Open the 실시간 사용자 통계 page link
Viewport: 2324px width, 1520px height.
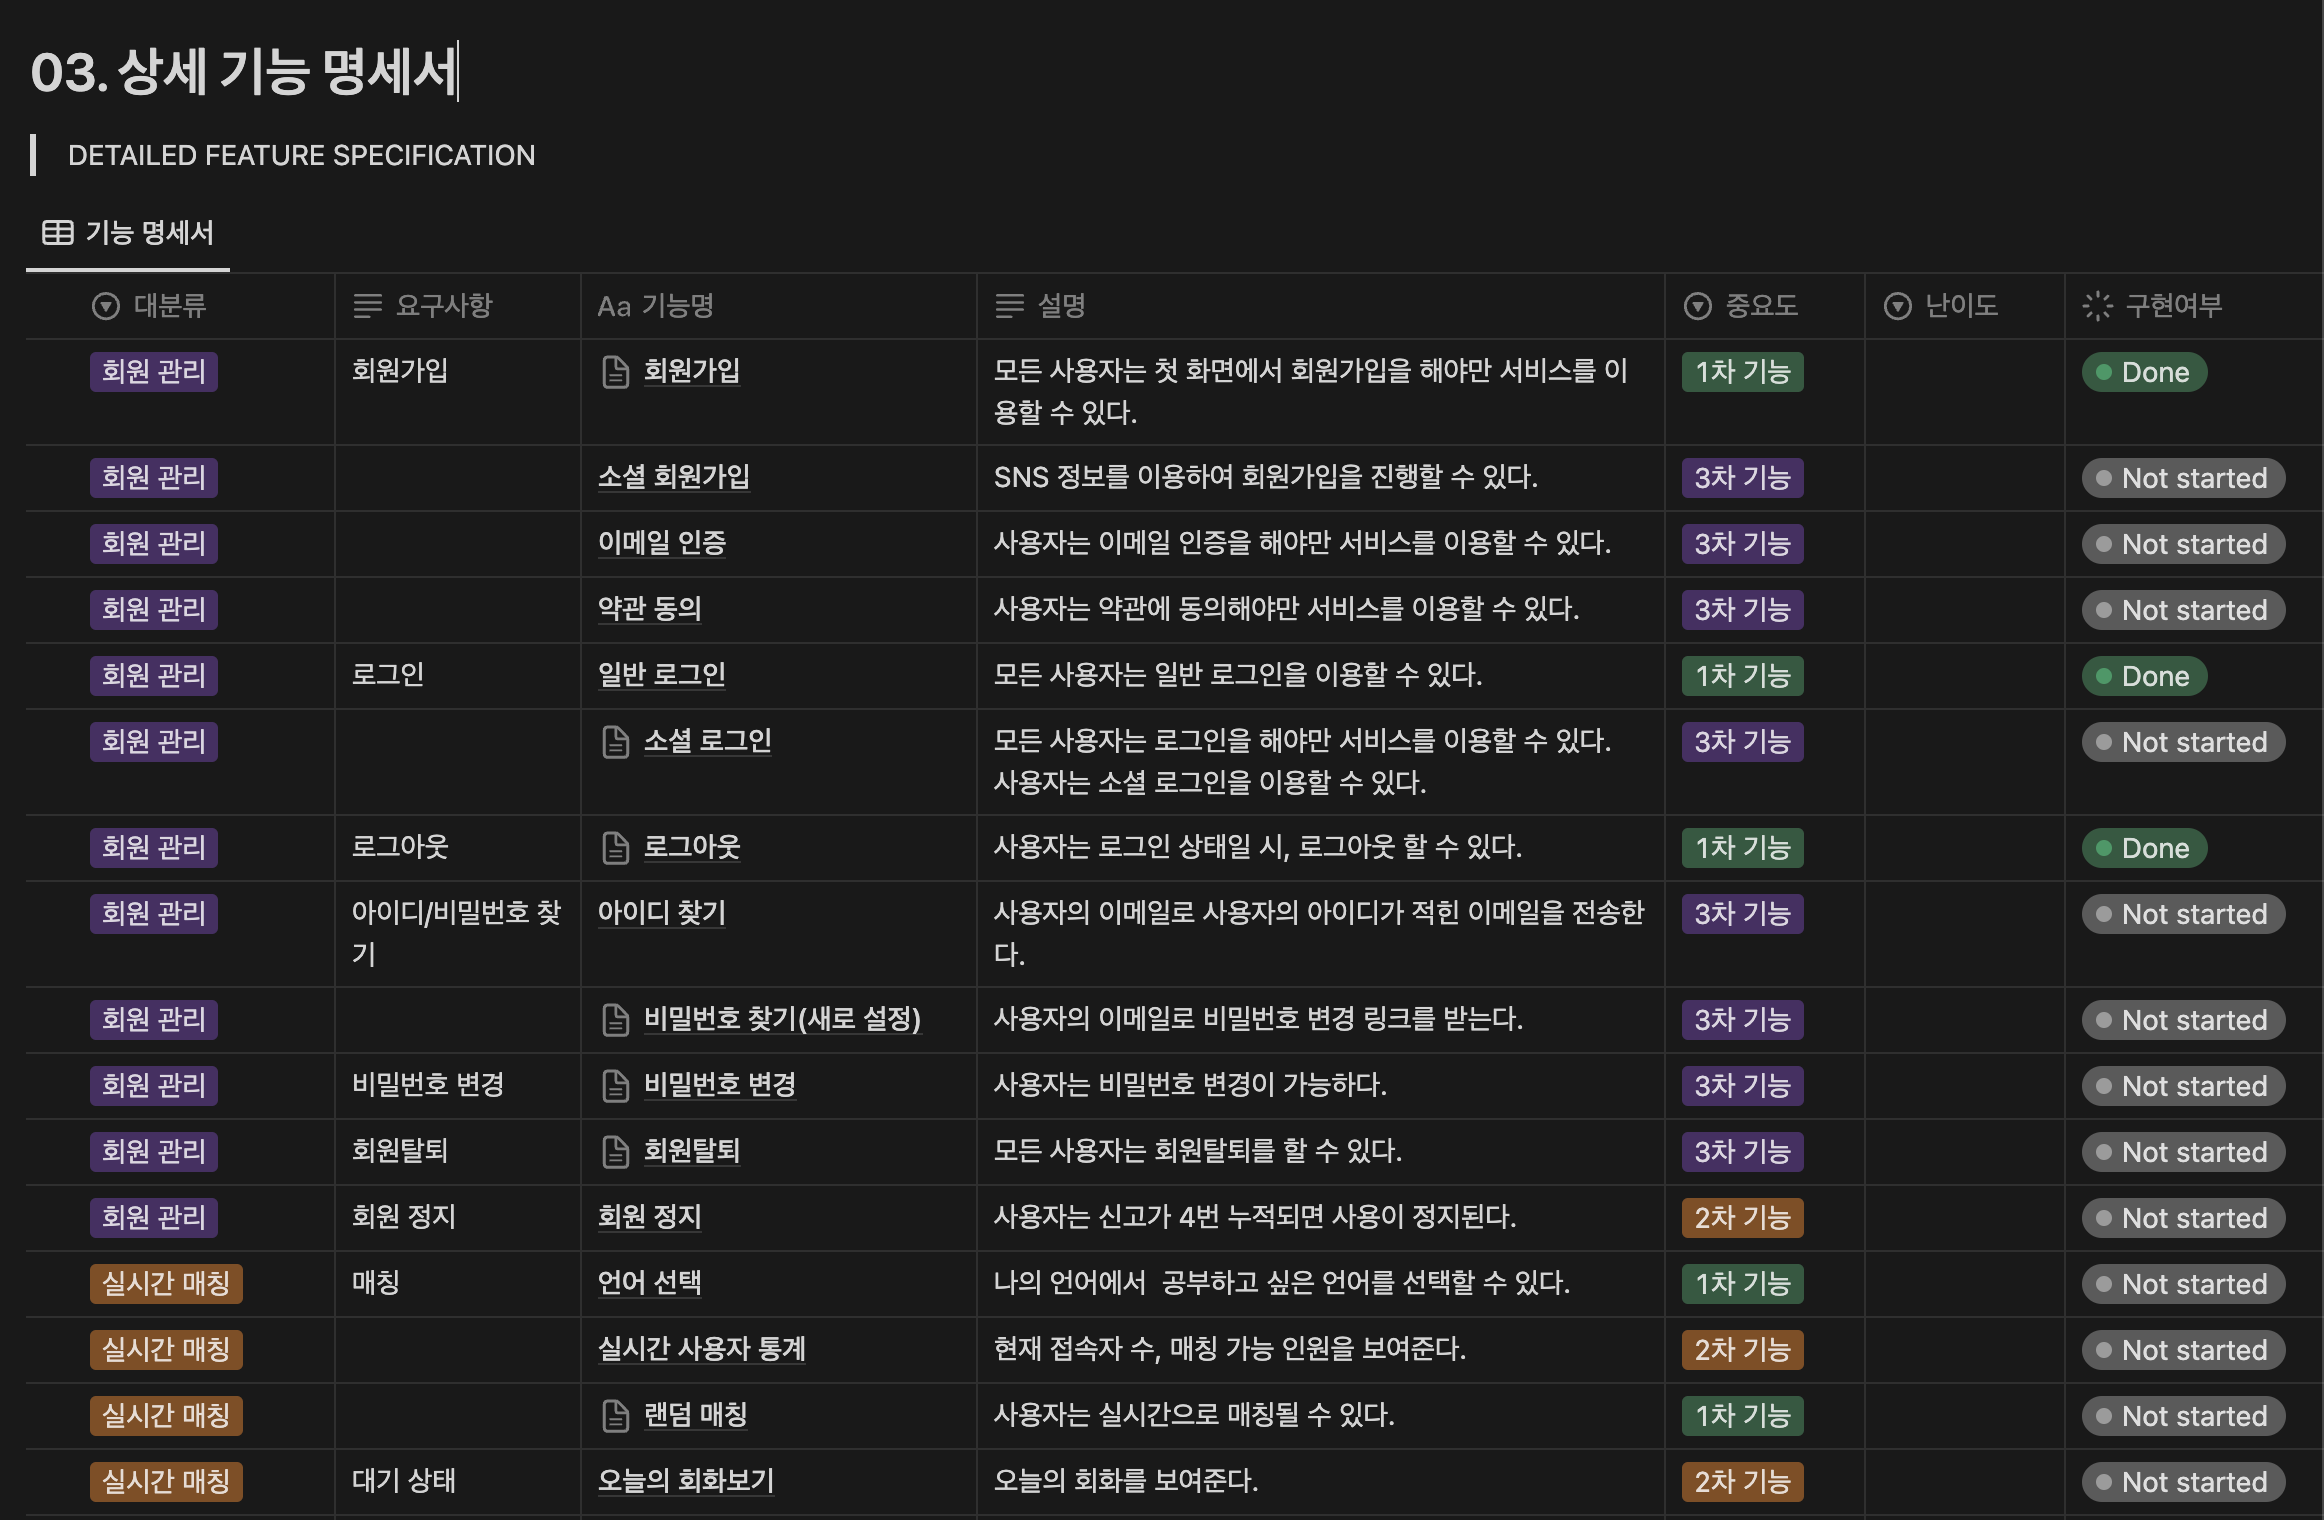pos(701,1349)
